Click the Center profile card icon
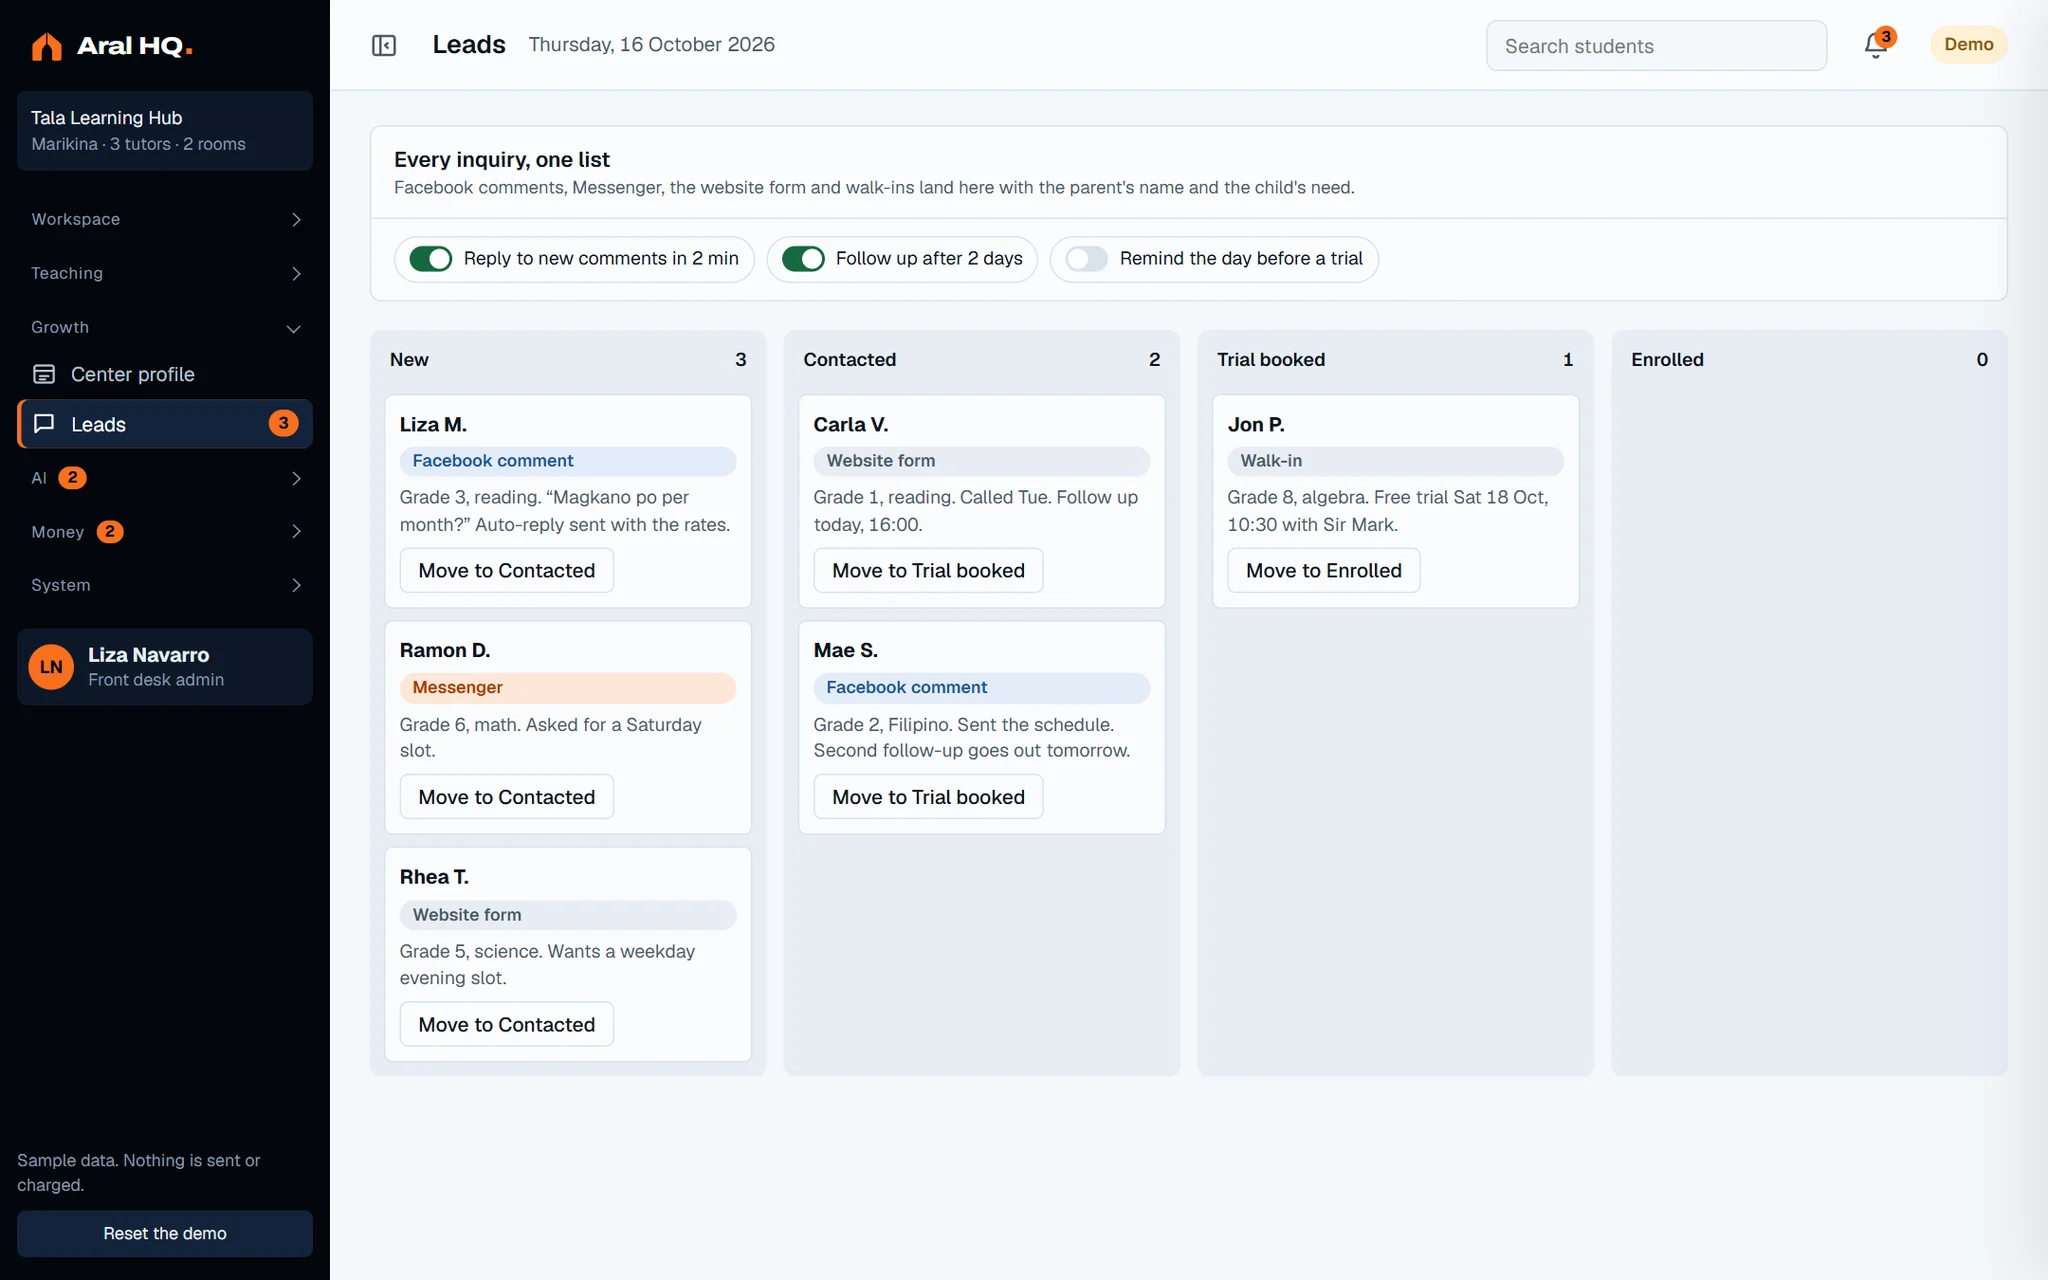This screenshot has width=2048, height=1280. tap(44, 374)
